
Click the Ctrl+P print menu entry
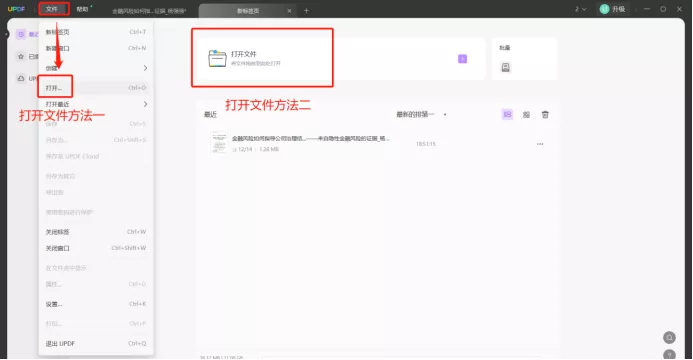click(x=95, y=324)
